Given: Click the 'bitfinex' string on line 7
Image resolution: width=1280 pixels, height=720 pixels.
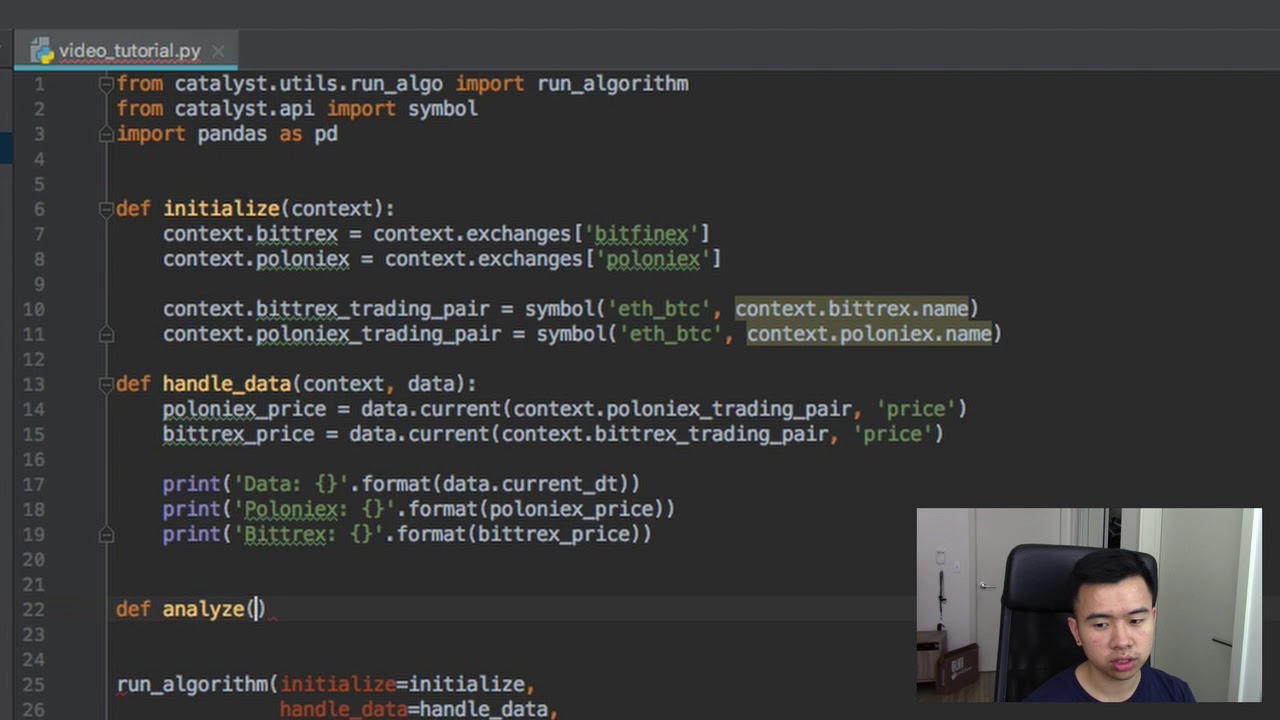Looking at the screenshot, I should (641, 234).
